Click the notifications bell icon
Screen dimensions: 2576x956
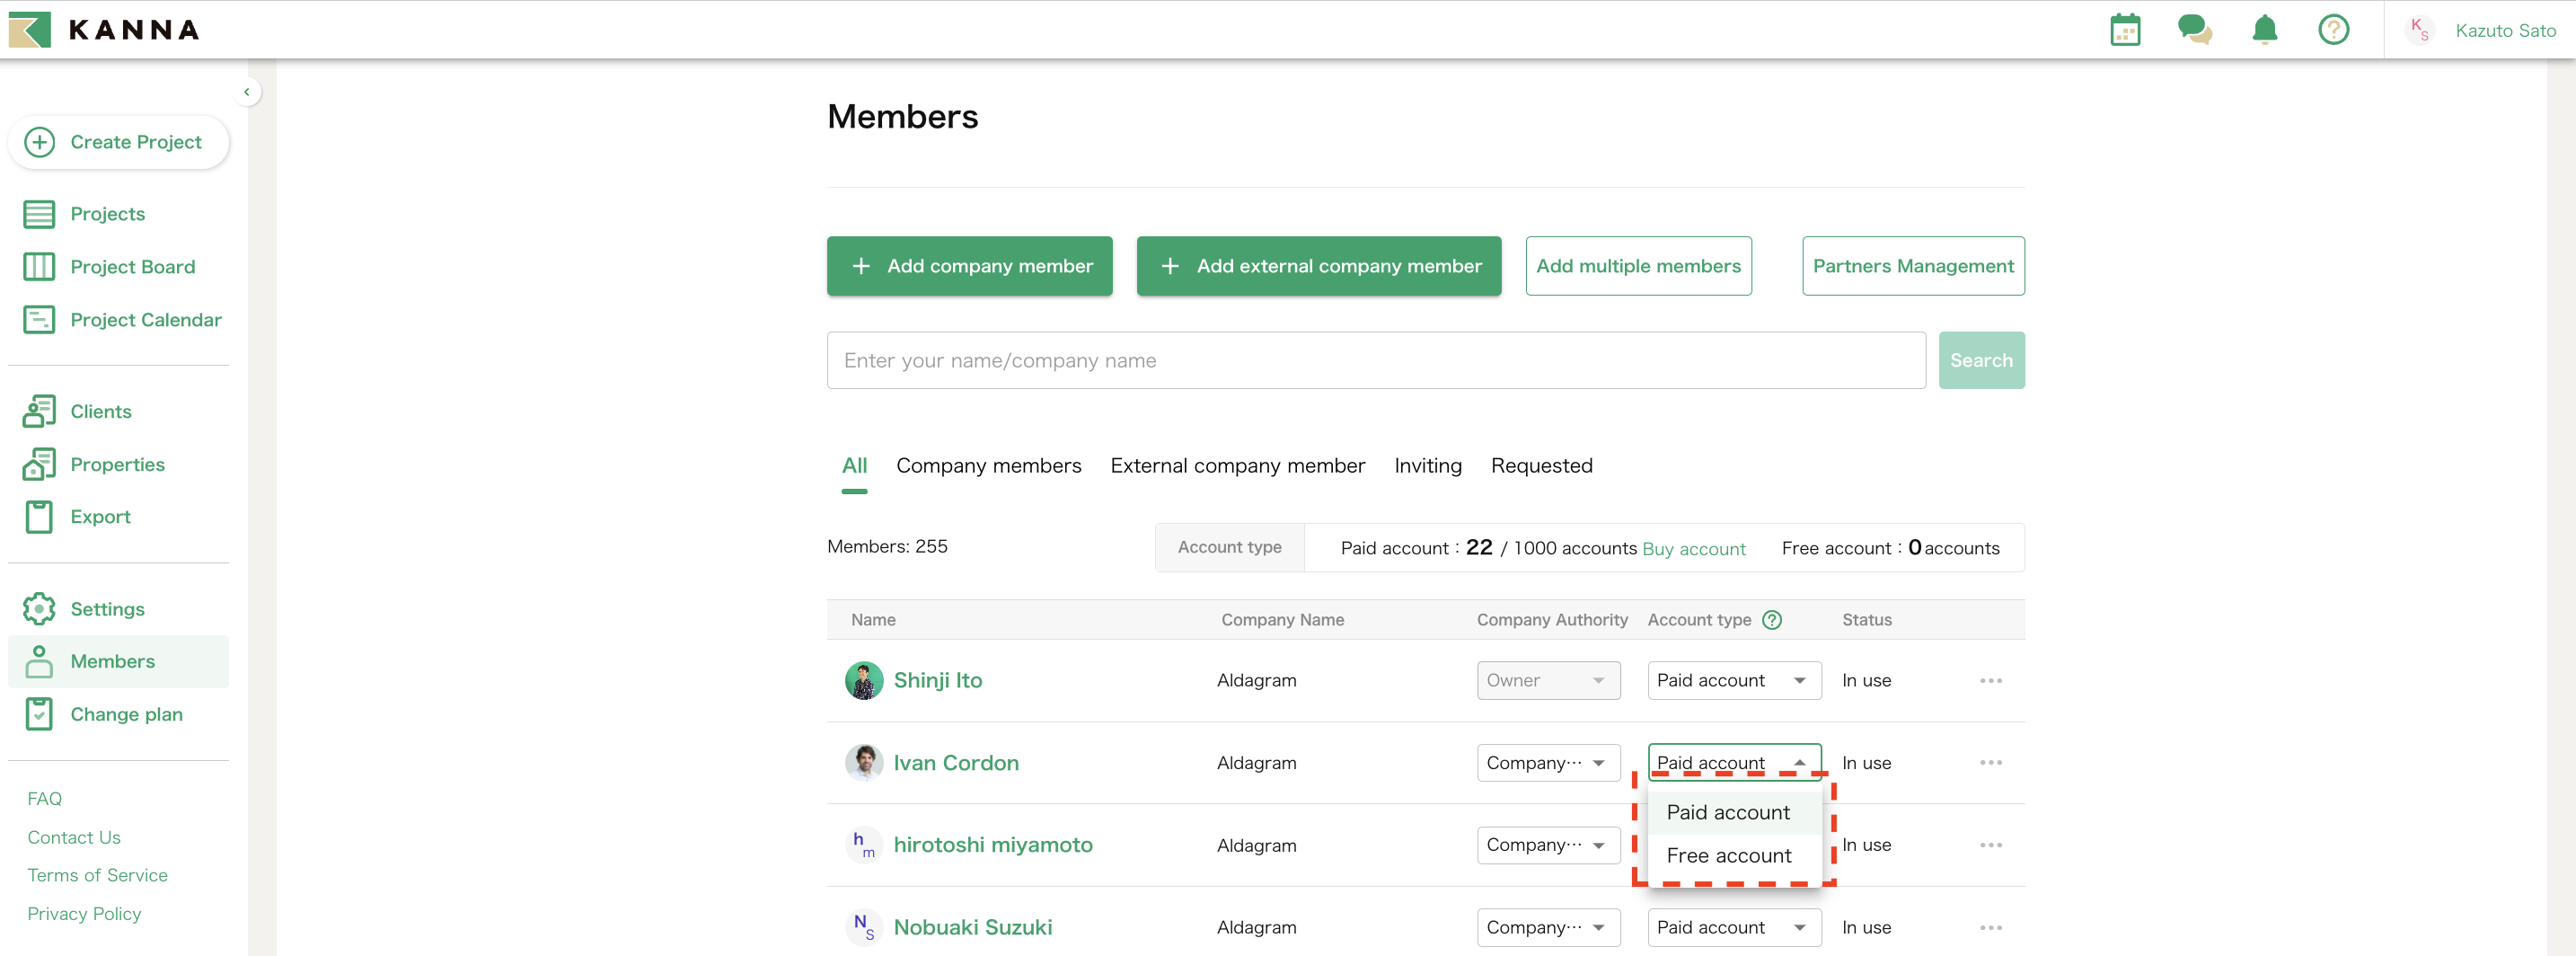coord(2264,30)
